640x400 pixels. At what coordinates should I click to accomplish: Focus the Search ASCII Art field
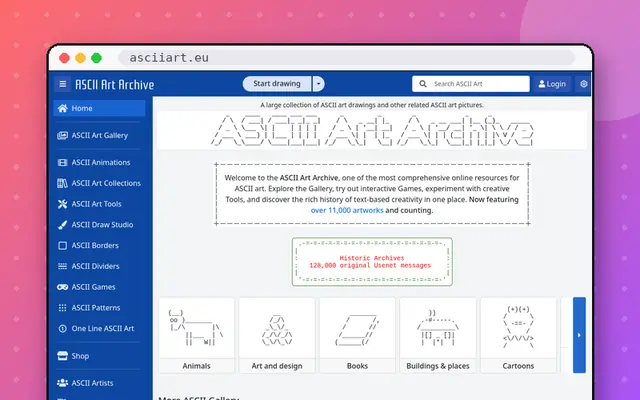click(471, 84)
